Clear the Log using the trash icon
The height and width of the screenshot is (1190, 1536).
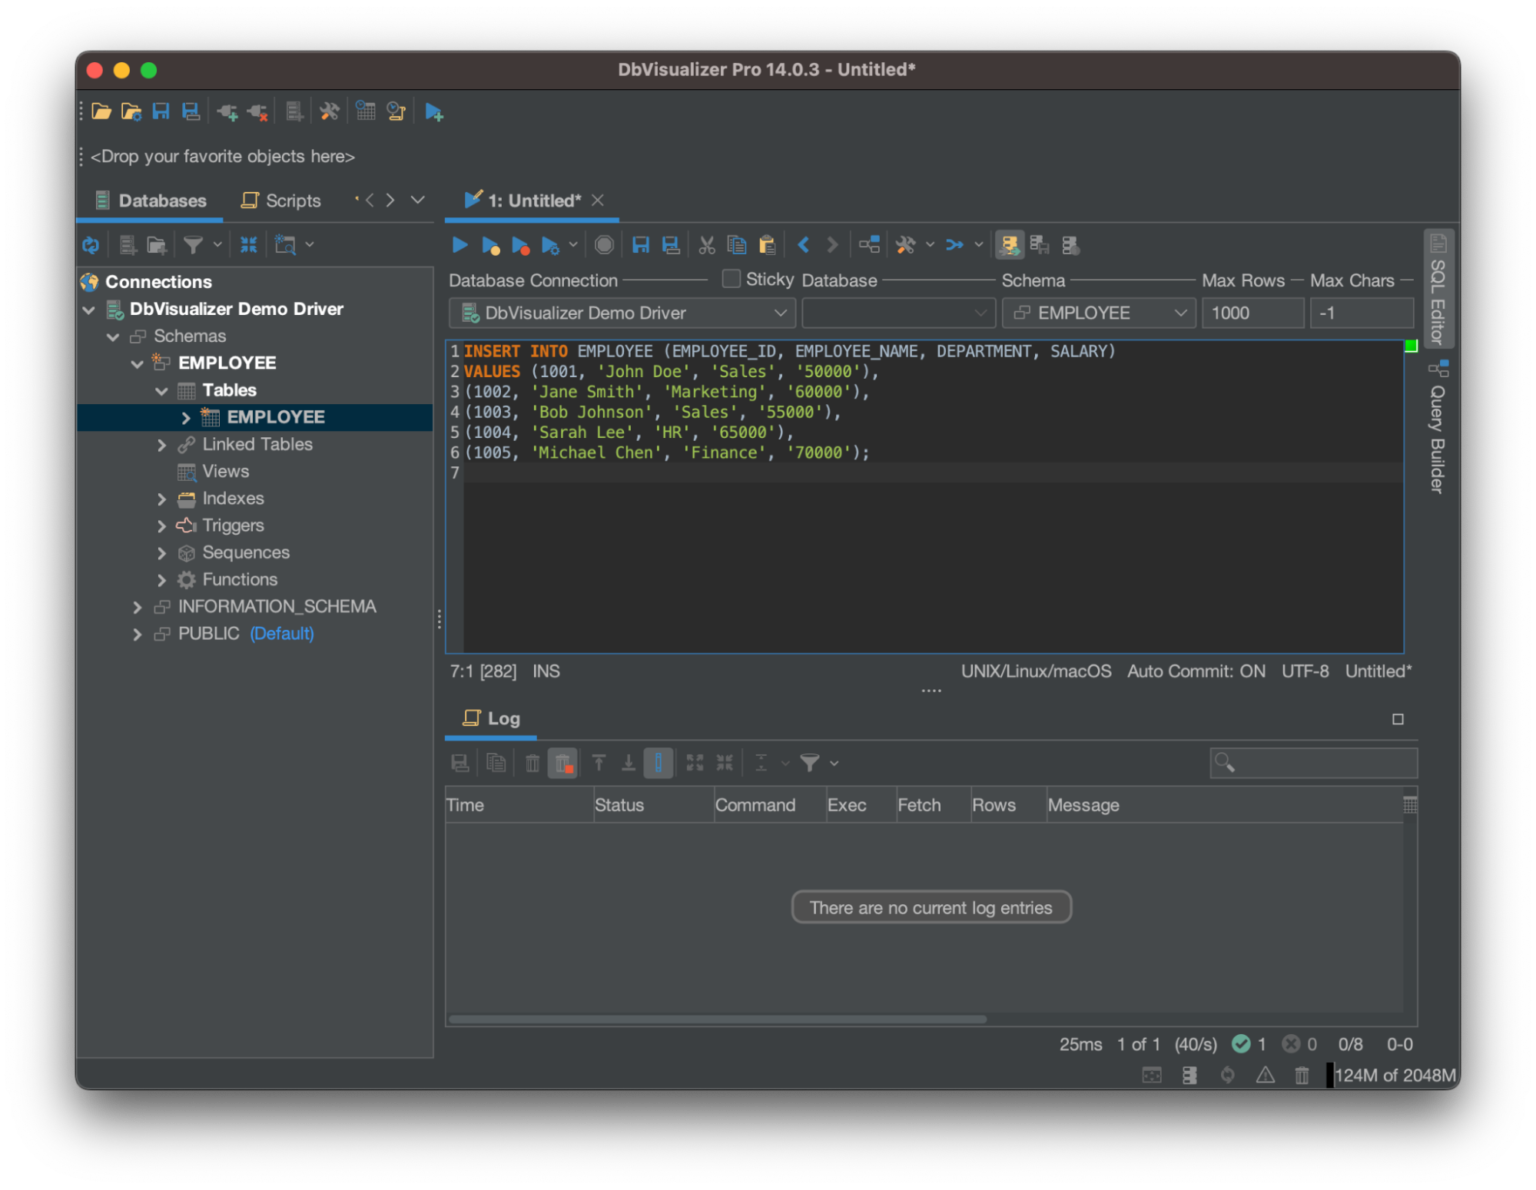click(531, 762)
